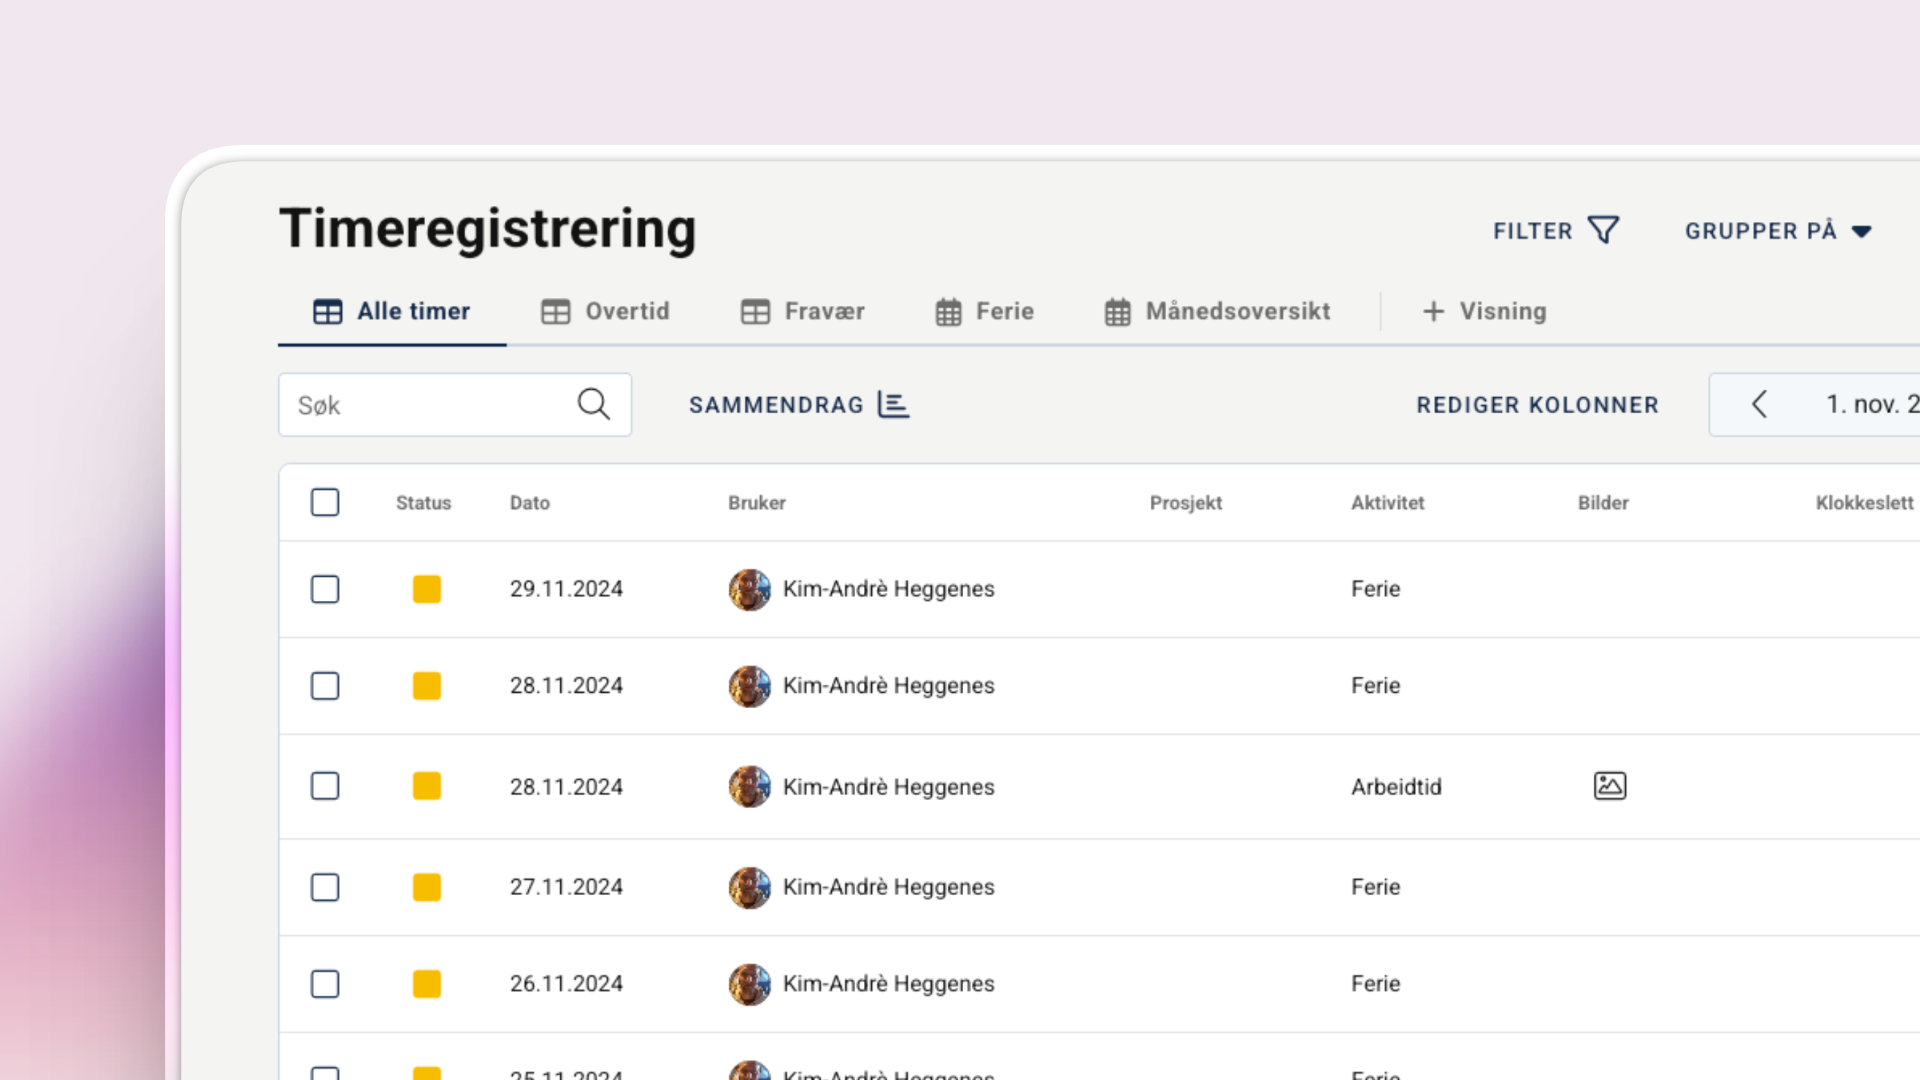Go to previous month with left chevron
Screen dimensions: 1920x1080
(x=1759, y=404)
